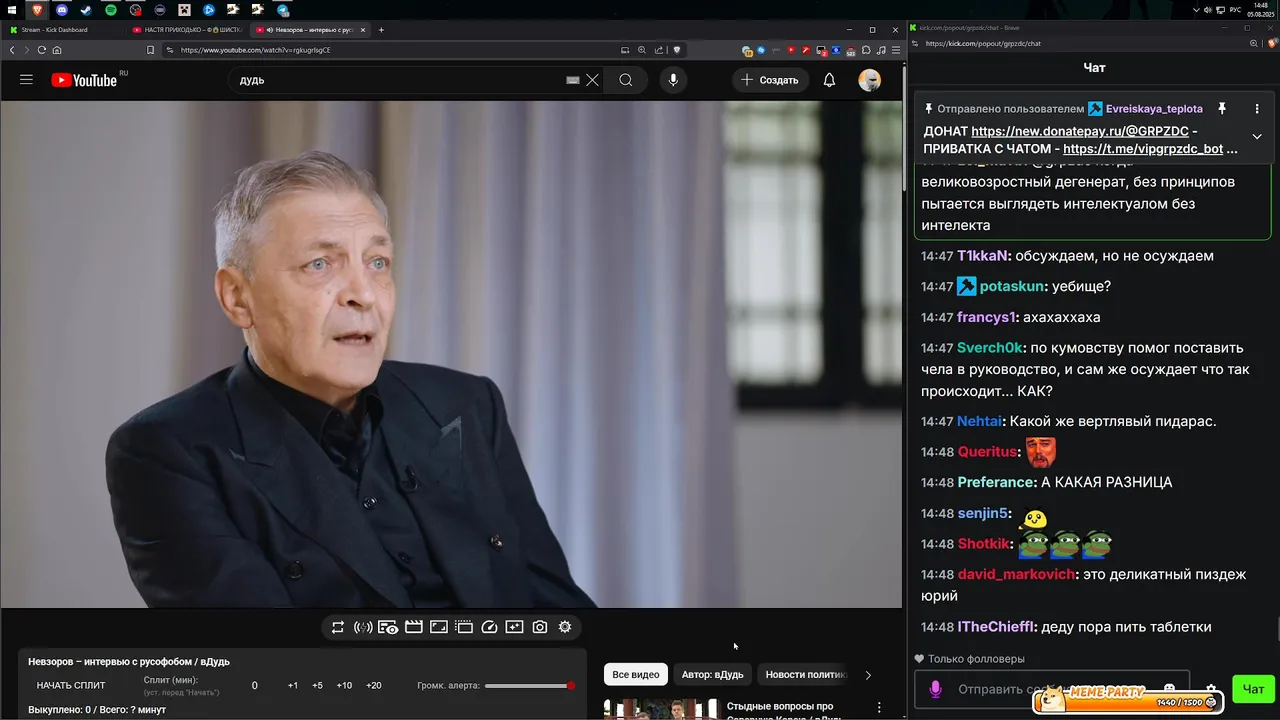Click the YouTube search magnifier button

[x=626, y=80]
